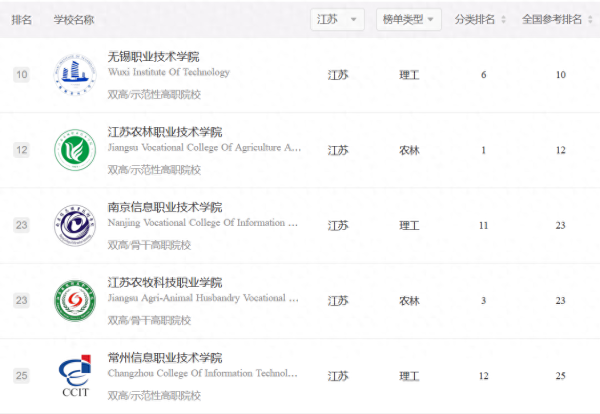
Task: Click 理工 type in 无锡职业技术学院 row
Action: click(409, 75)
